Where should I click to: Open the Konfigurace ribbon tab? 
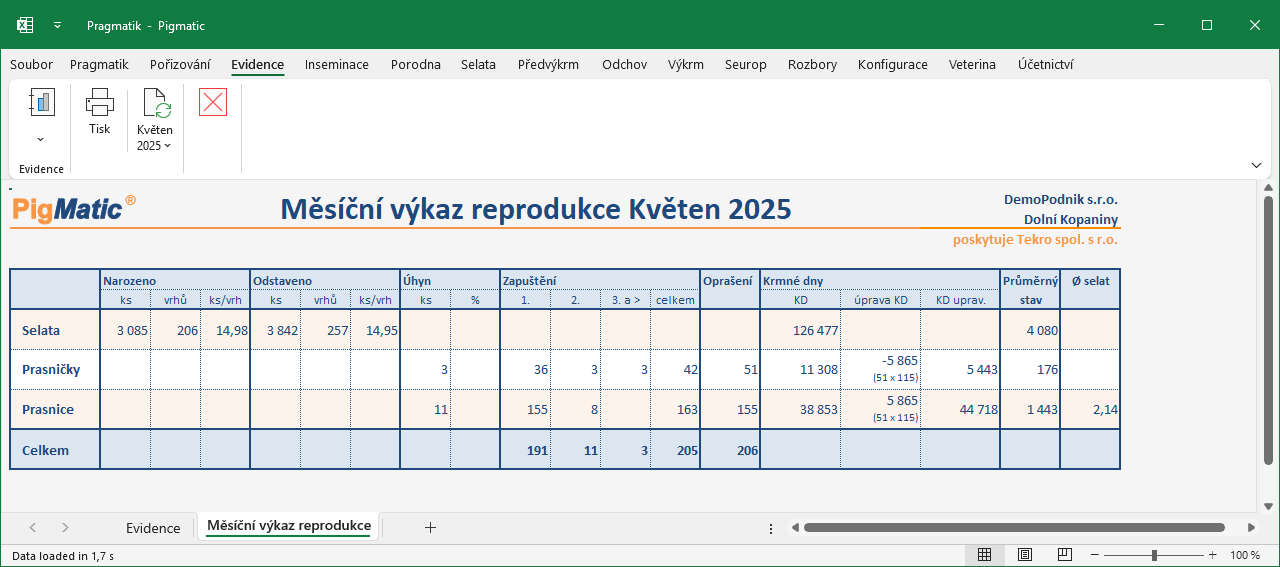tap(893, 65)
